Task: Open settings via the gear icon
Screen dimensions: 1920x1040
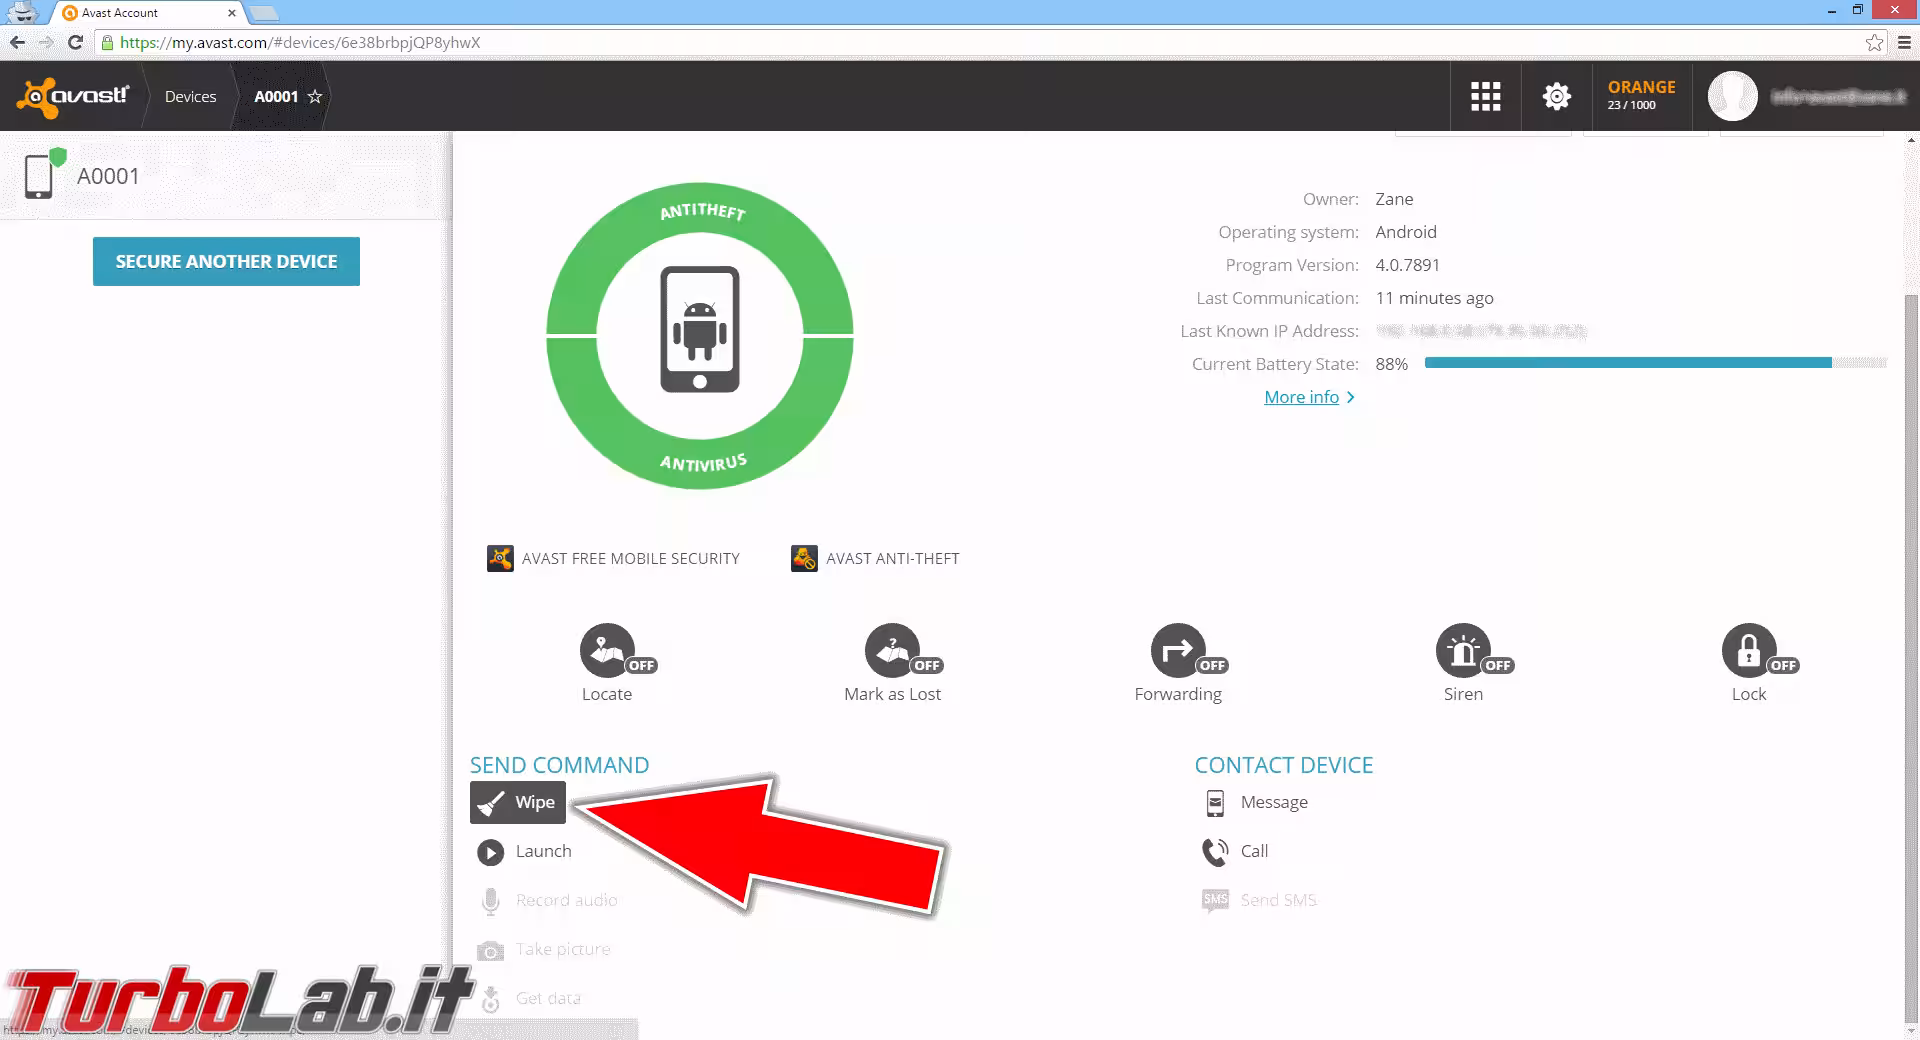Action: (x=1556, y=96)
